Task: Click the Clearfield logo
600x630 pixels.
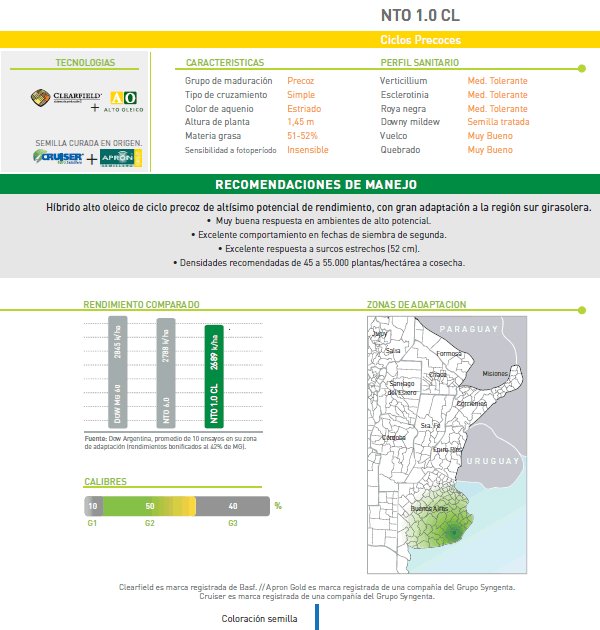Action: (x=54, y=97)
